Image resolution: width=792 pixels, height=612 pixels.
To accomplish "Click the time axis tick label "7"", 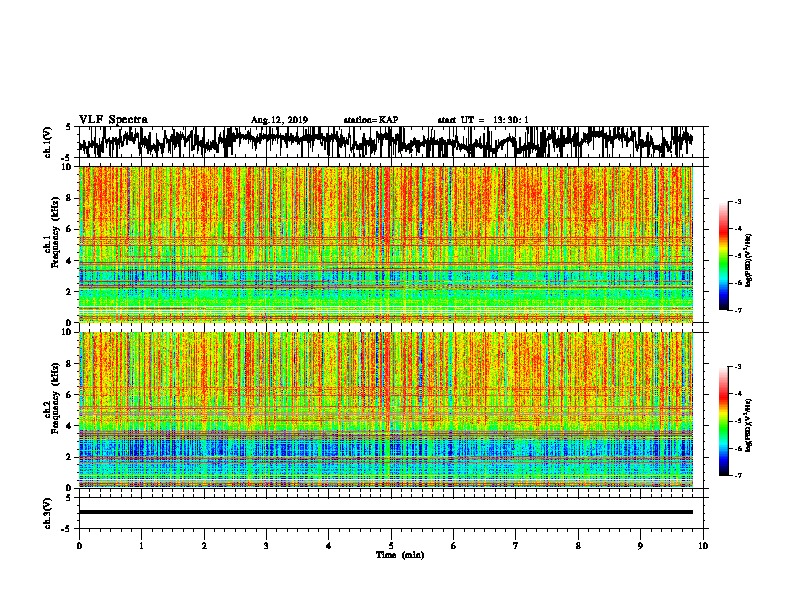I will pos(516,545).
